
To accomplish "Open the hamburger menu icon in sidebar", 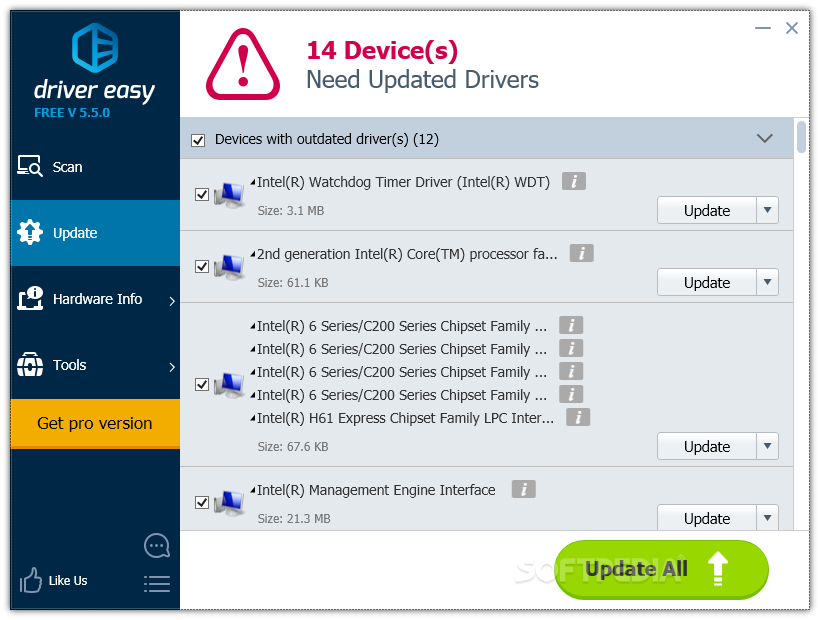I will pos(157,583).
